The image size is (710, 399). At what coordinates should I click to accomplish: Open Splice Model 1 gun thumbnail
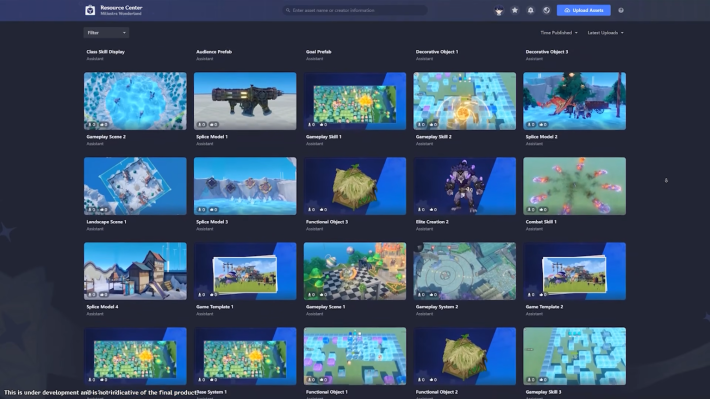(245, 101)
